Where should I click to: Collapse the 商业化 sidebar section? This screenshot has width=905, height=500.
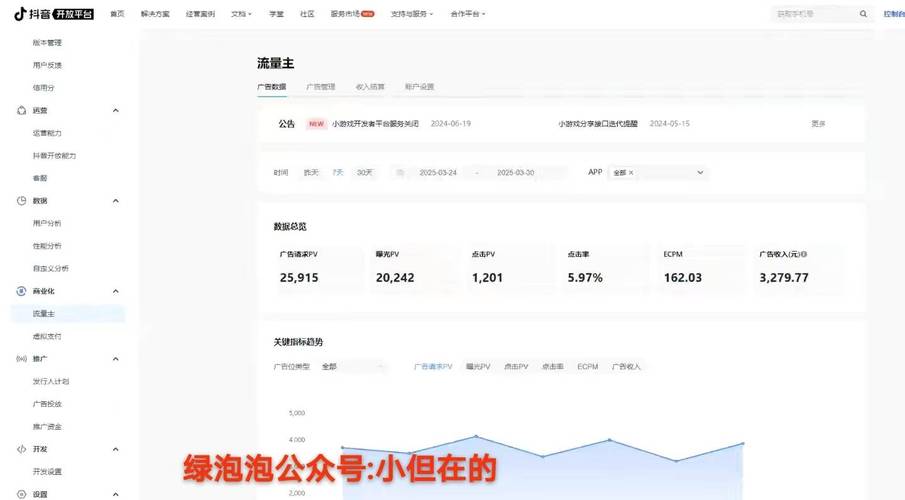point(115,291)
